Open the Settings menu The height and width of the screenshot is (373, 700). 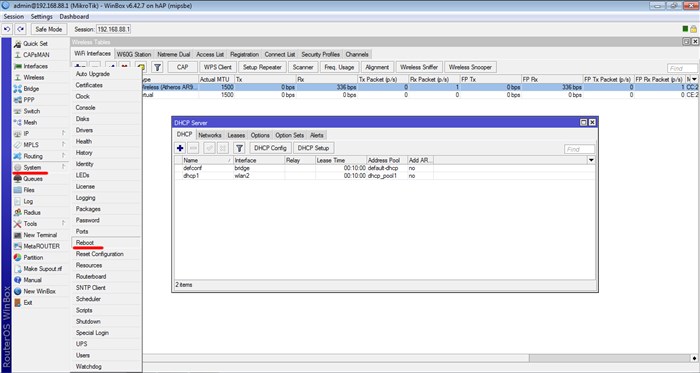42,17
